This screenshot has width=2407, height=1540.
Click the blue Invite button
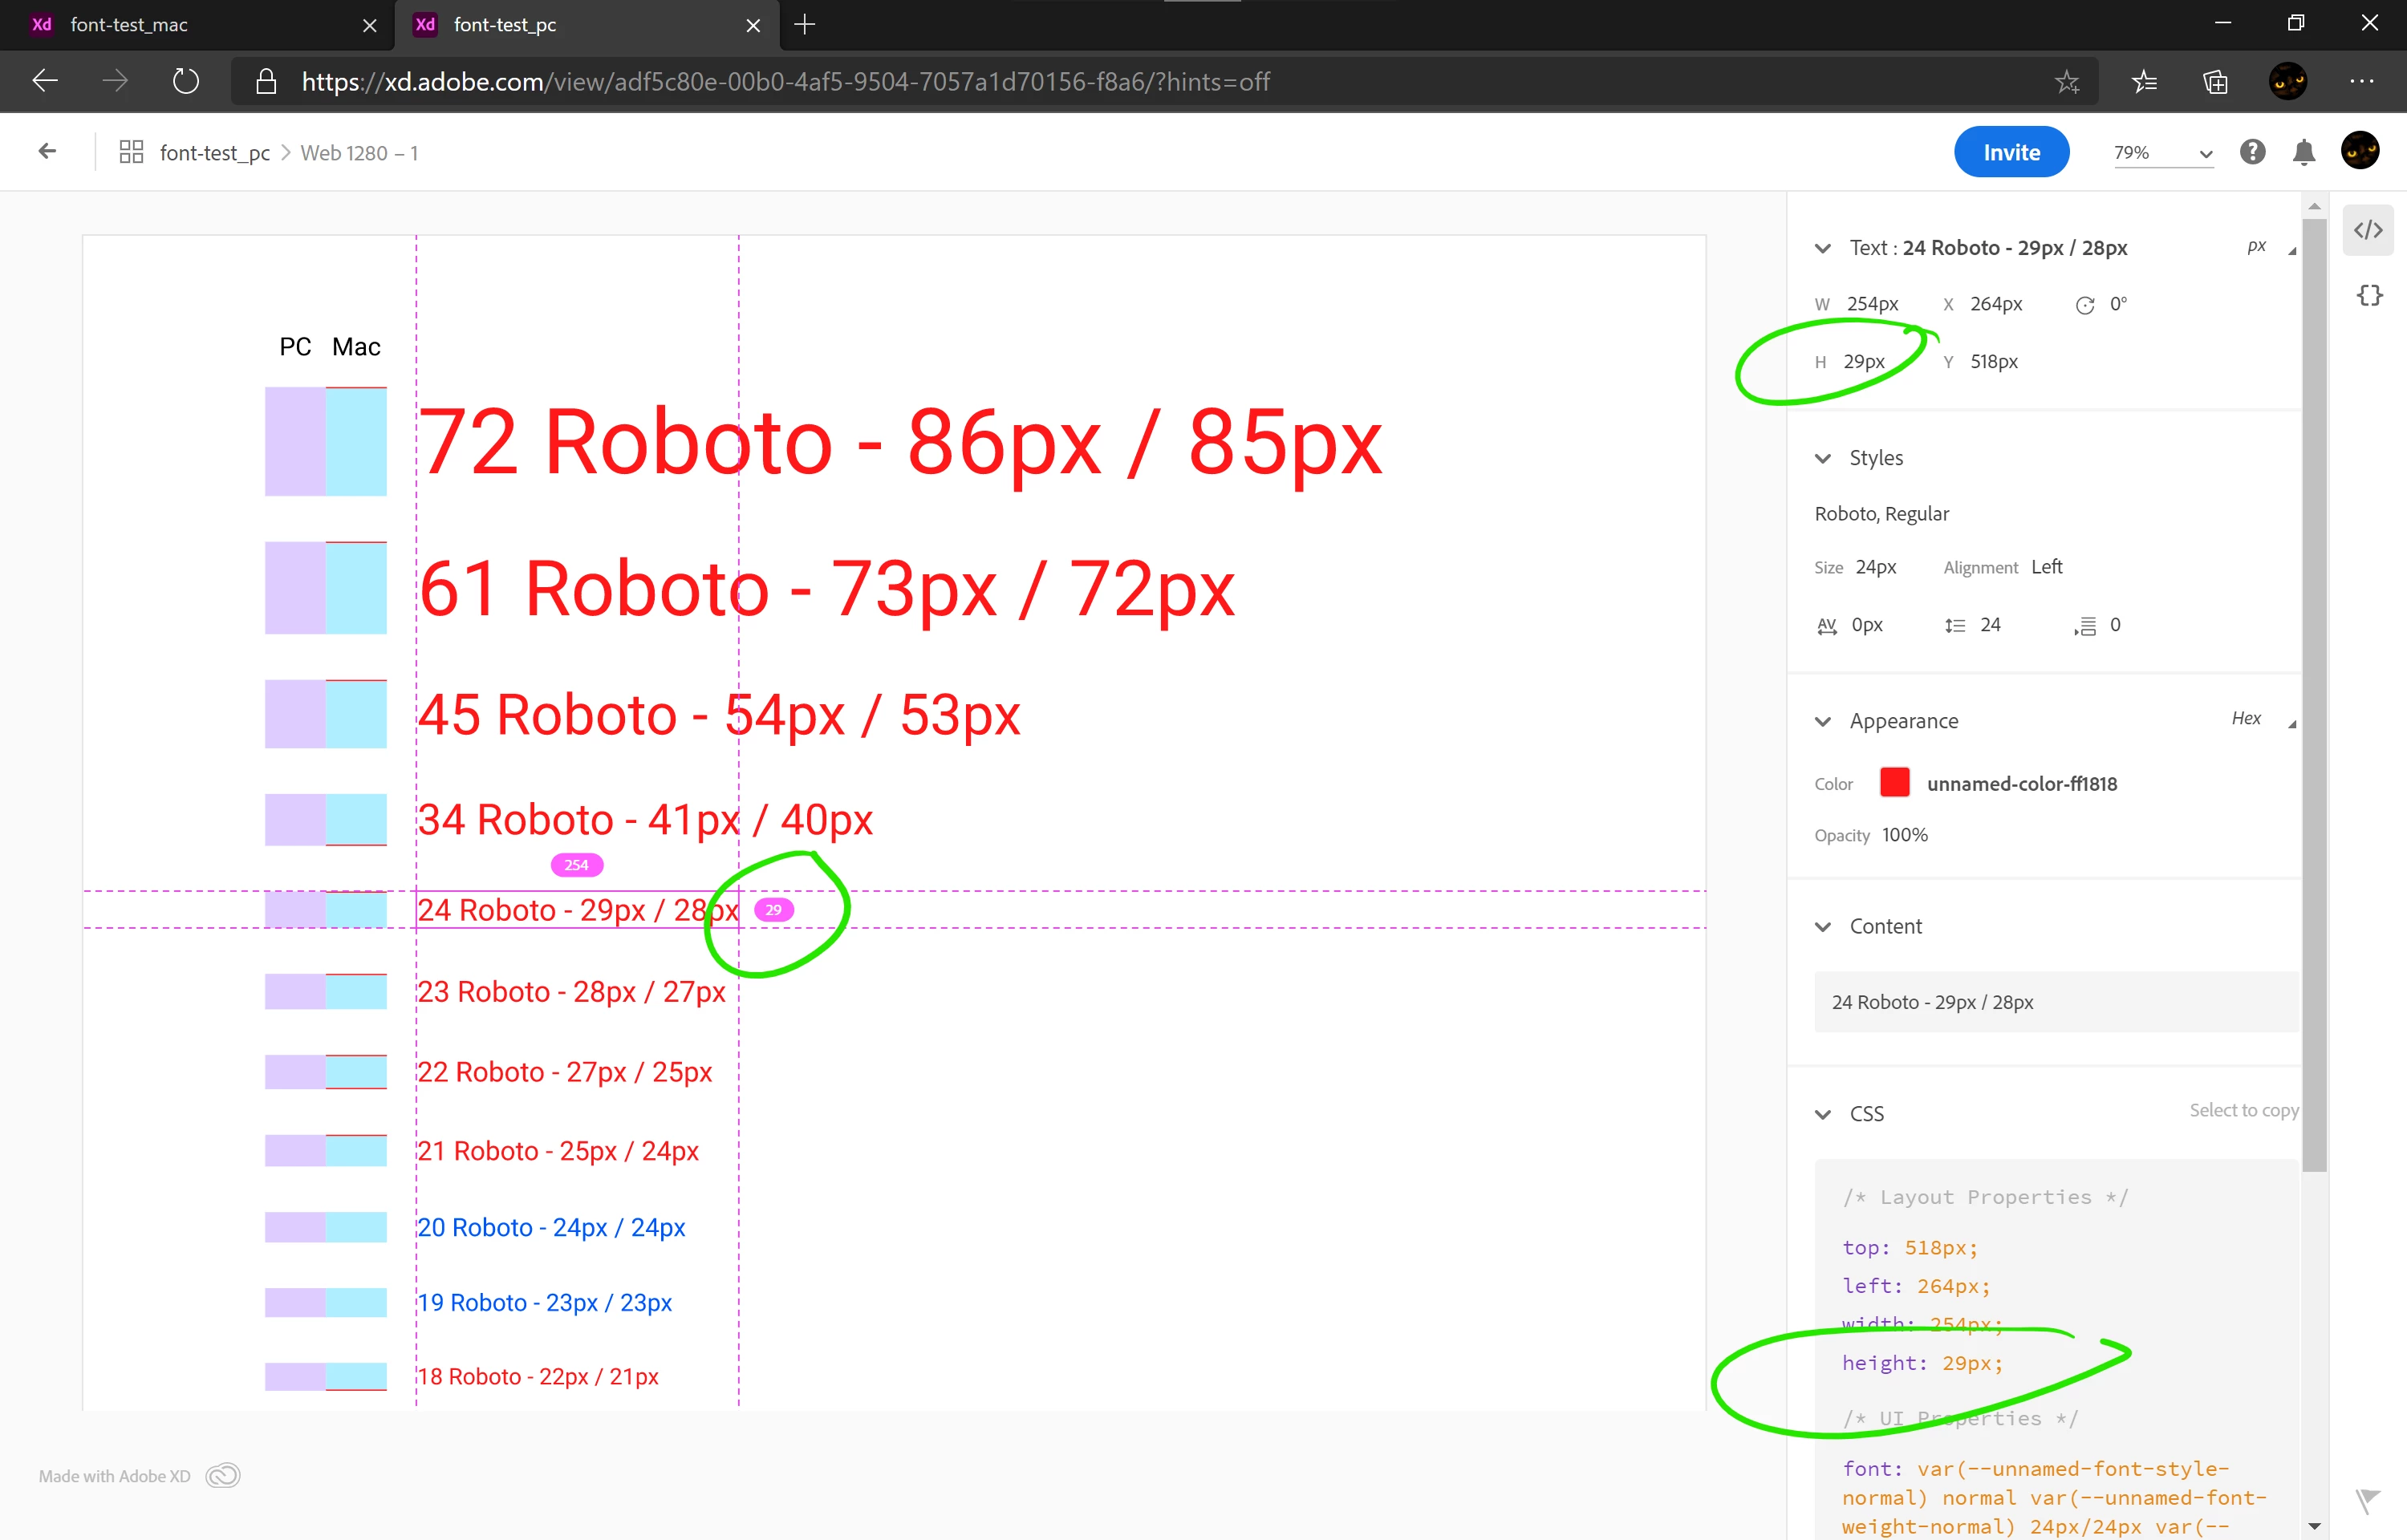click(x=2011, y=152)
